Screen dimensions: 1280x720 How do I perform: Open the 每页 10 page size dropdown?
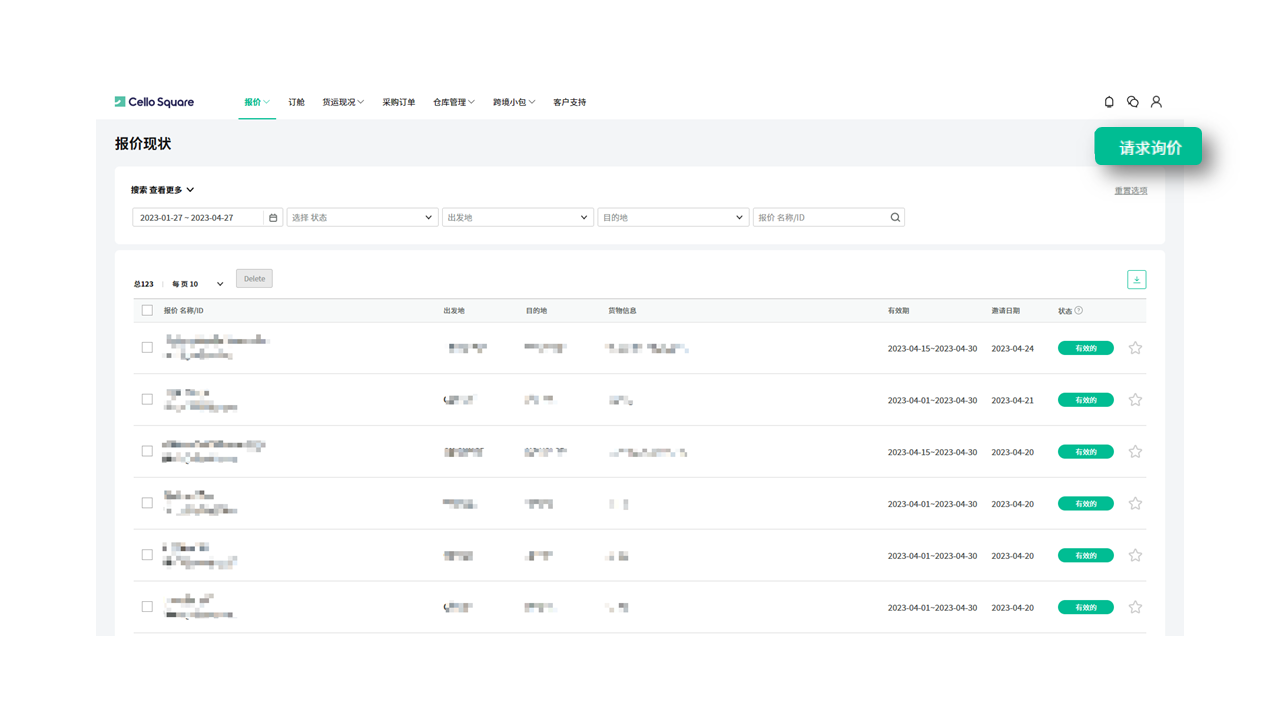[x=197, y=284]
